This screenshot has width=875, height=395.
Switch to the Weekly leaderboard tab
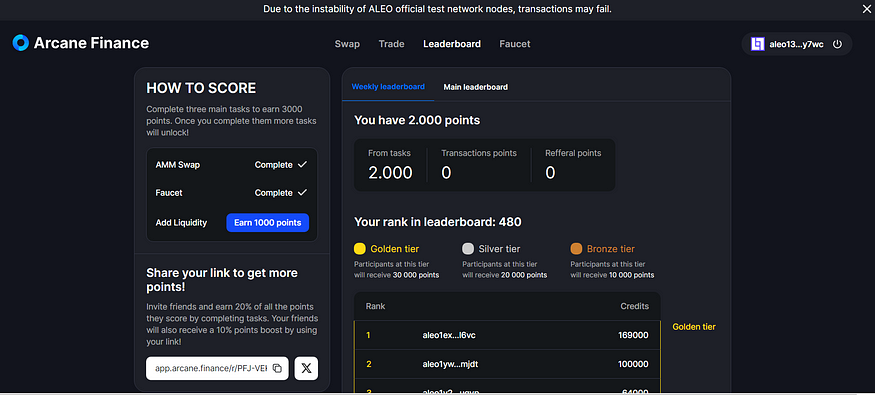coord(388,86)
